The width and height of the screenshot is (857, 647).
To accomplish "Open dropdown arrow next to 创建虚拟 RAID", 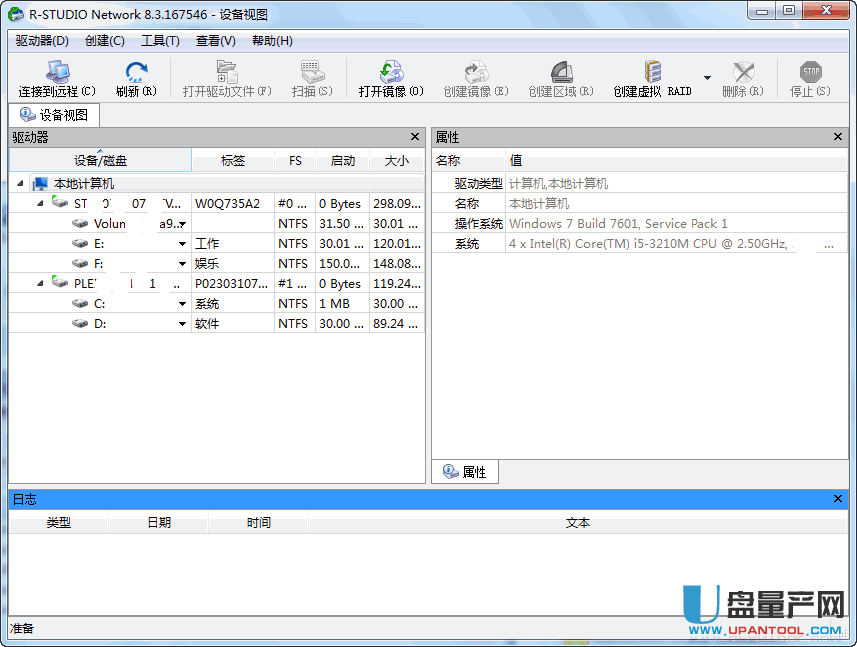I will click(x=707, y=78).
